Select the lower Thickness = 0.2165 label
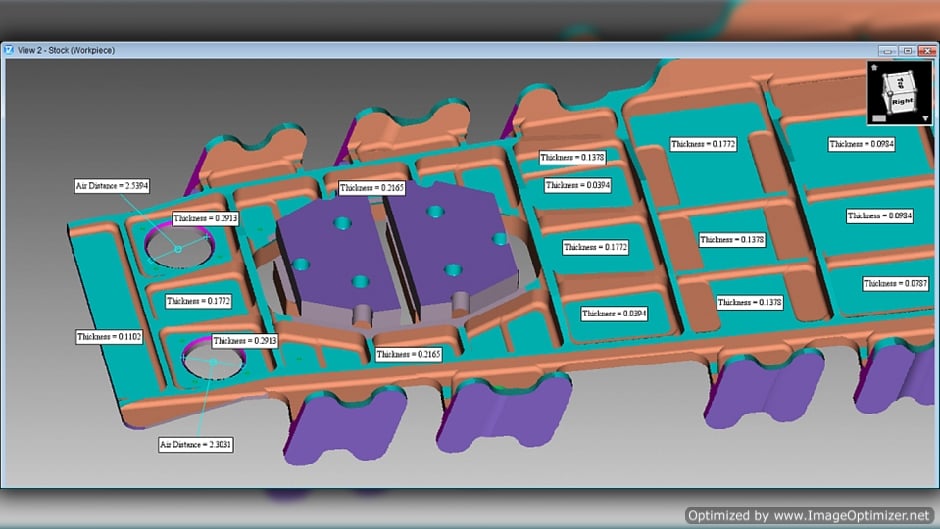 pyautogui.click(x=408, y=354)
